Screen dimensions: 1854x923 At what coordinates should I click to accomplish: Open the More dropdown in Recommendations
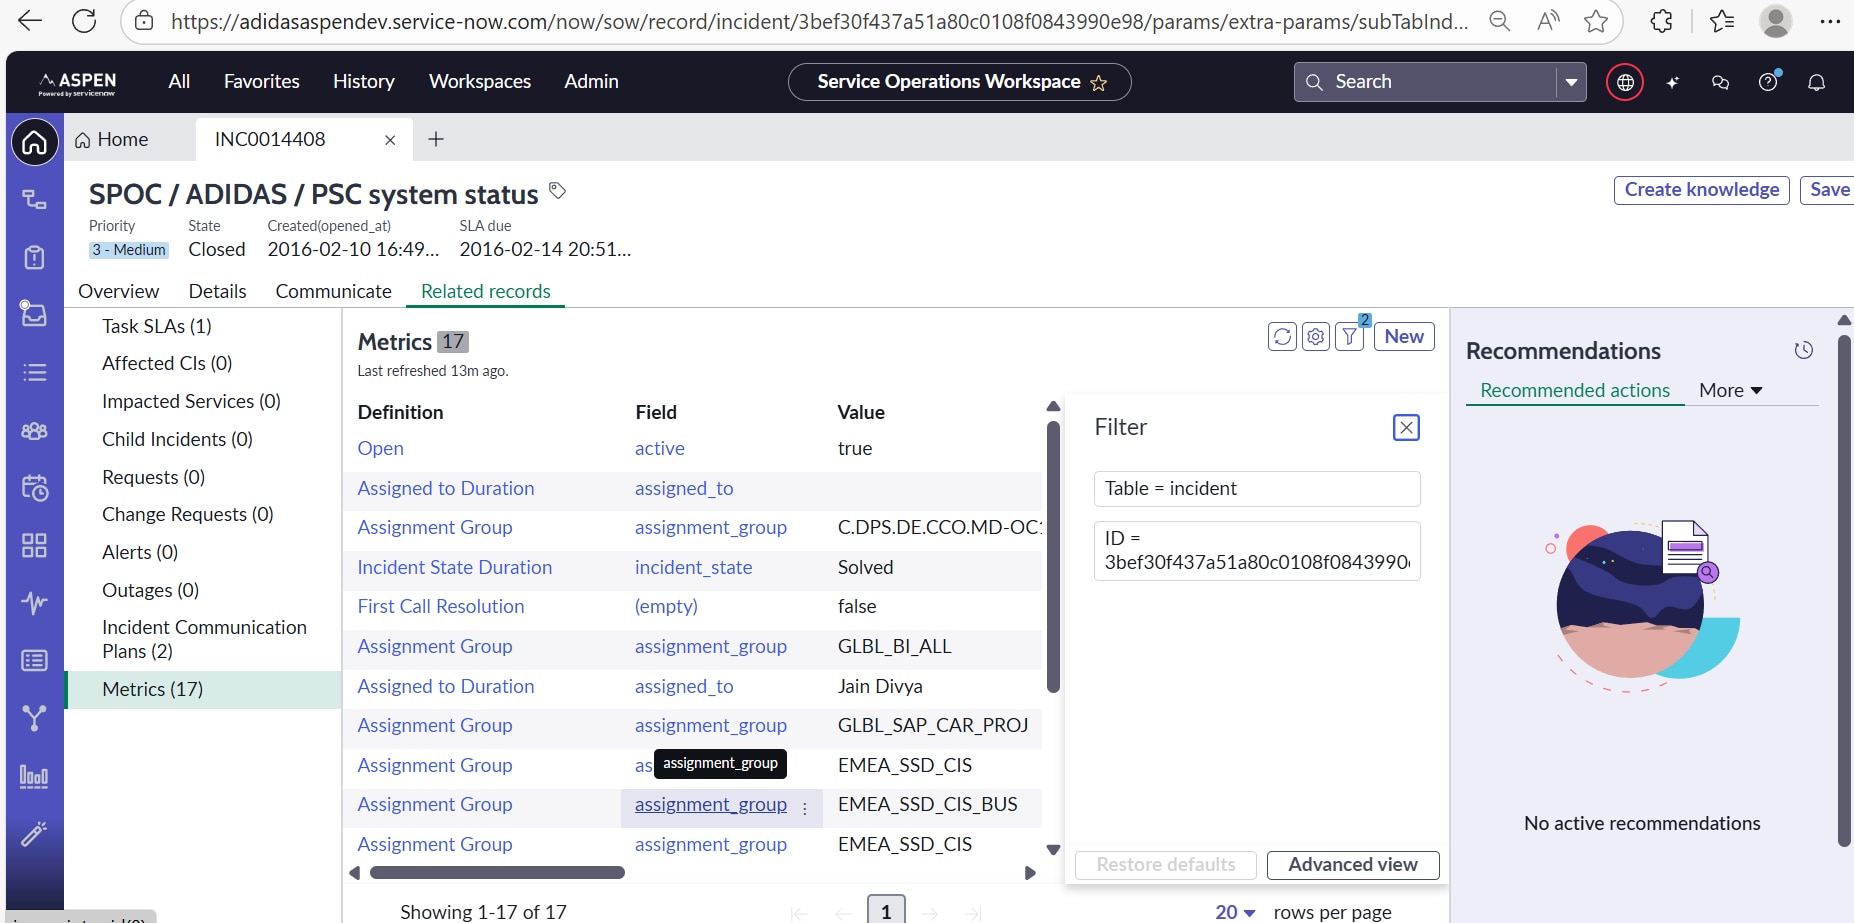1730,391
